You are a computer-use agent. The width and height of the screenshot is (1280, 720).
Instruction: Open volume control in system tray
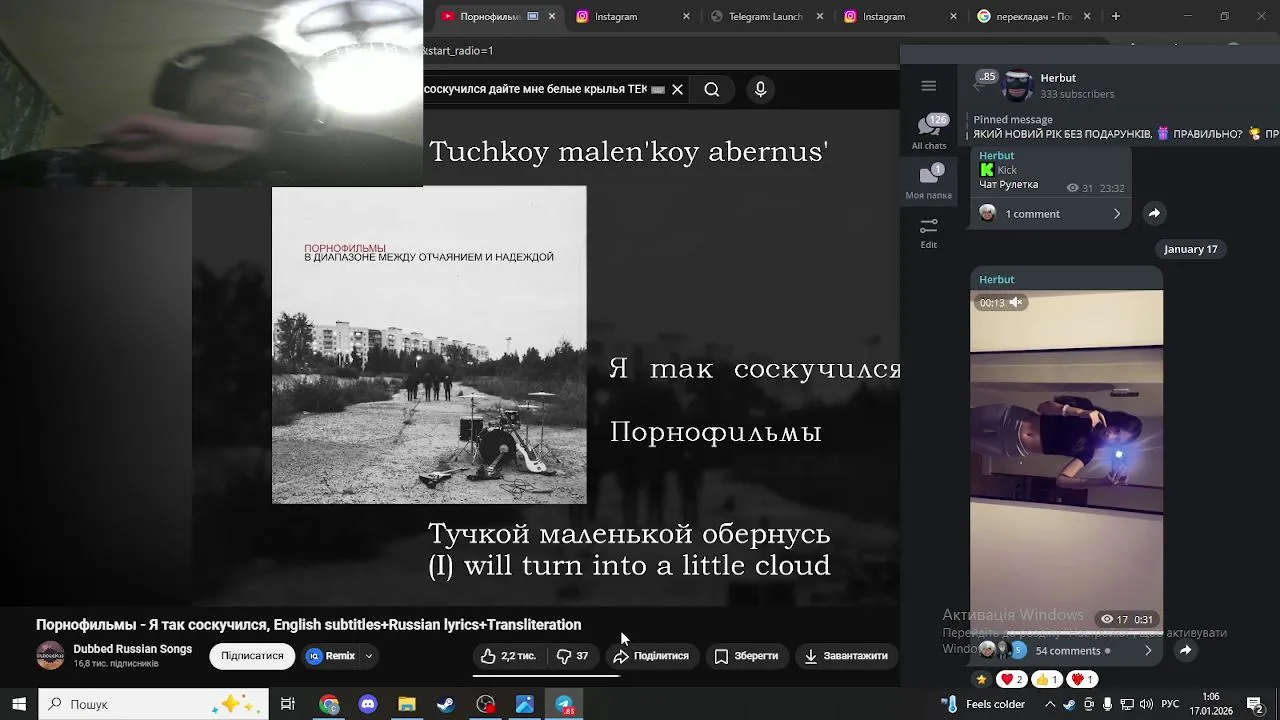coord(1146,704)
